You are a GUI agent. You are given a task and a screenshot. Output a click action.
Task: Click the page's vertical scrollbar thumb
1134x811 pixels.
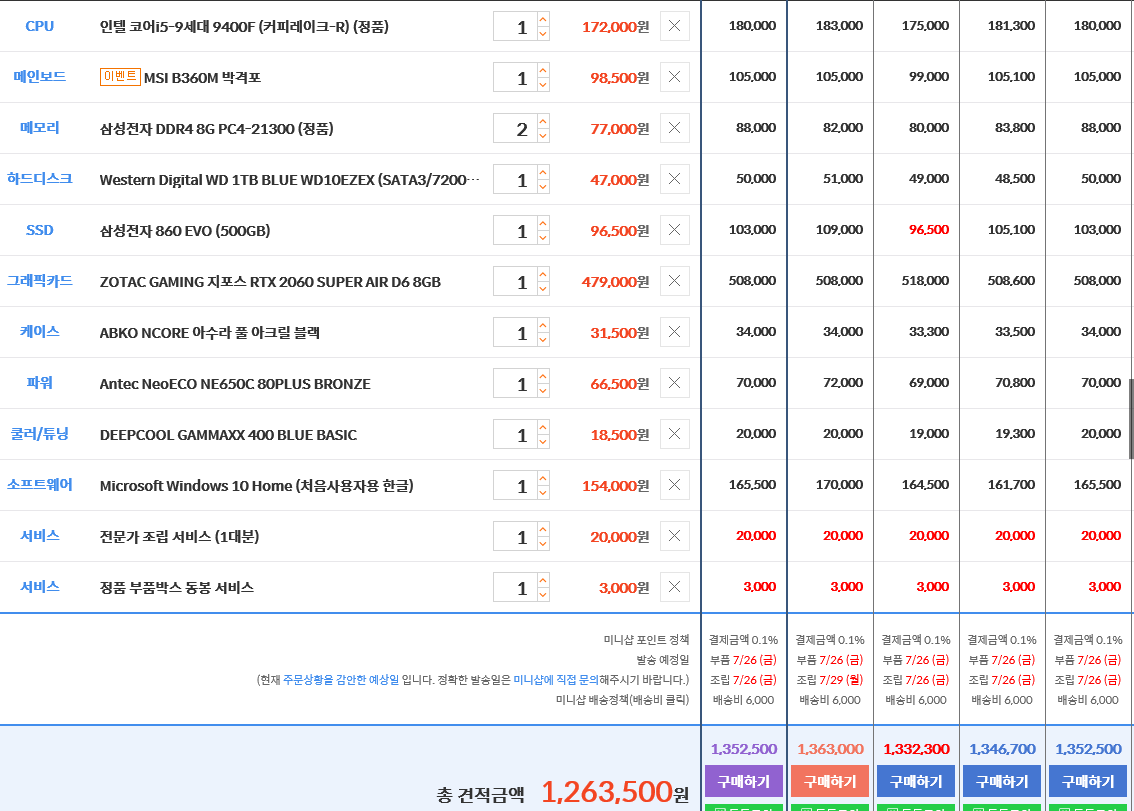click(x=1131, y=418)
